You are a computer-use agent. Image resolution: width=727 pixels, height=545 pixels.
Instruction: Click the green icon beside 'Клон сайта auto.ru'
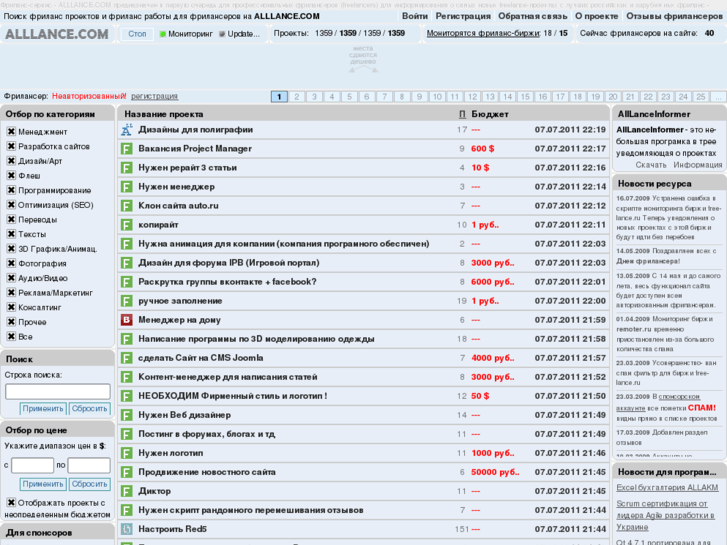pos(127,206)
